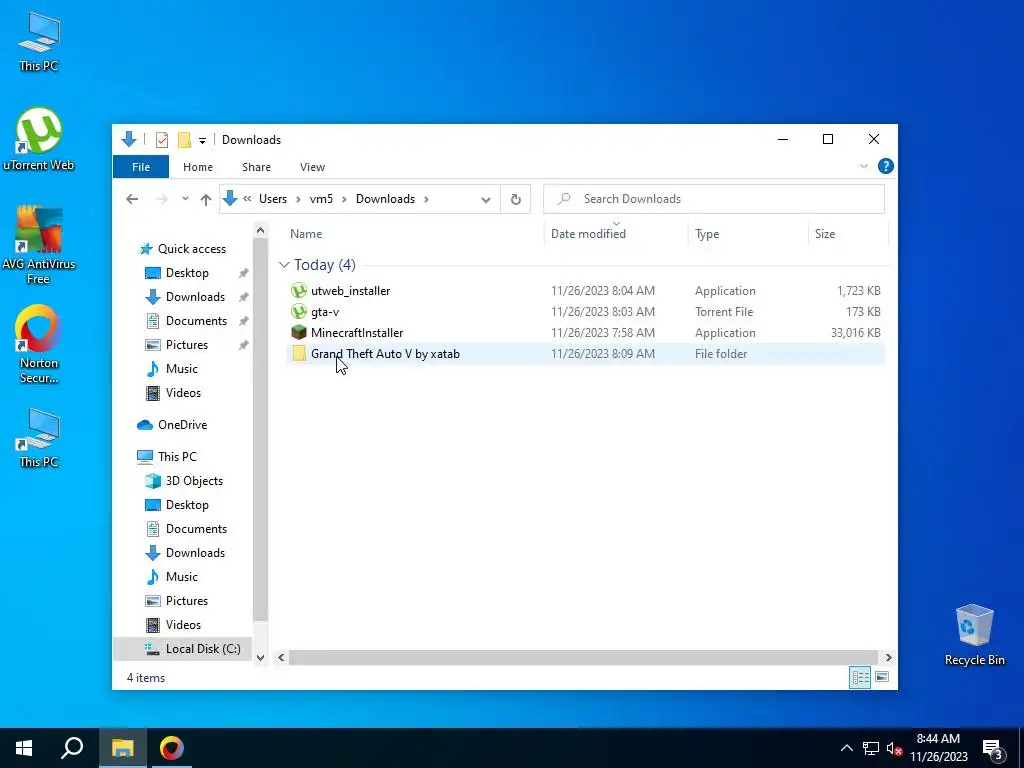
Task: Open Customize Quick Access Toolbar dropdown
Action: tap(202, 140)
